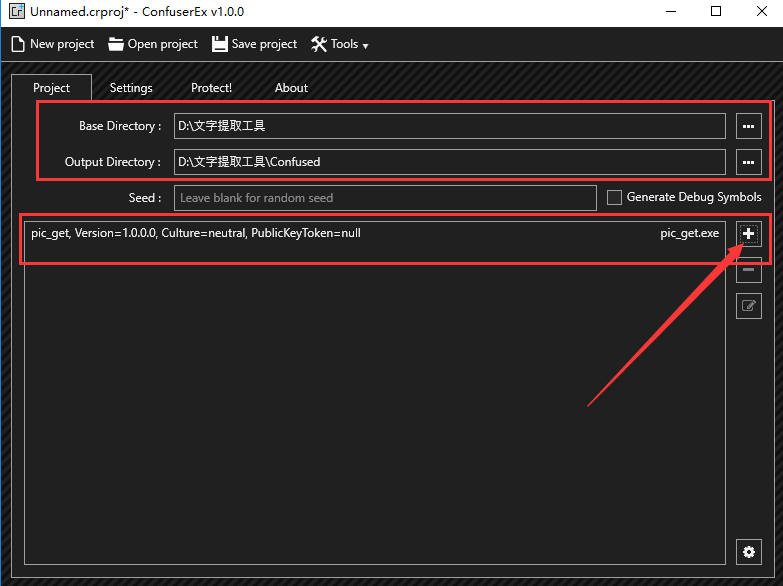Browse for Output Directory with ellipsis button
This screenshot has width=783, height=586.
coord(748,162)
